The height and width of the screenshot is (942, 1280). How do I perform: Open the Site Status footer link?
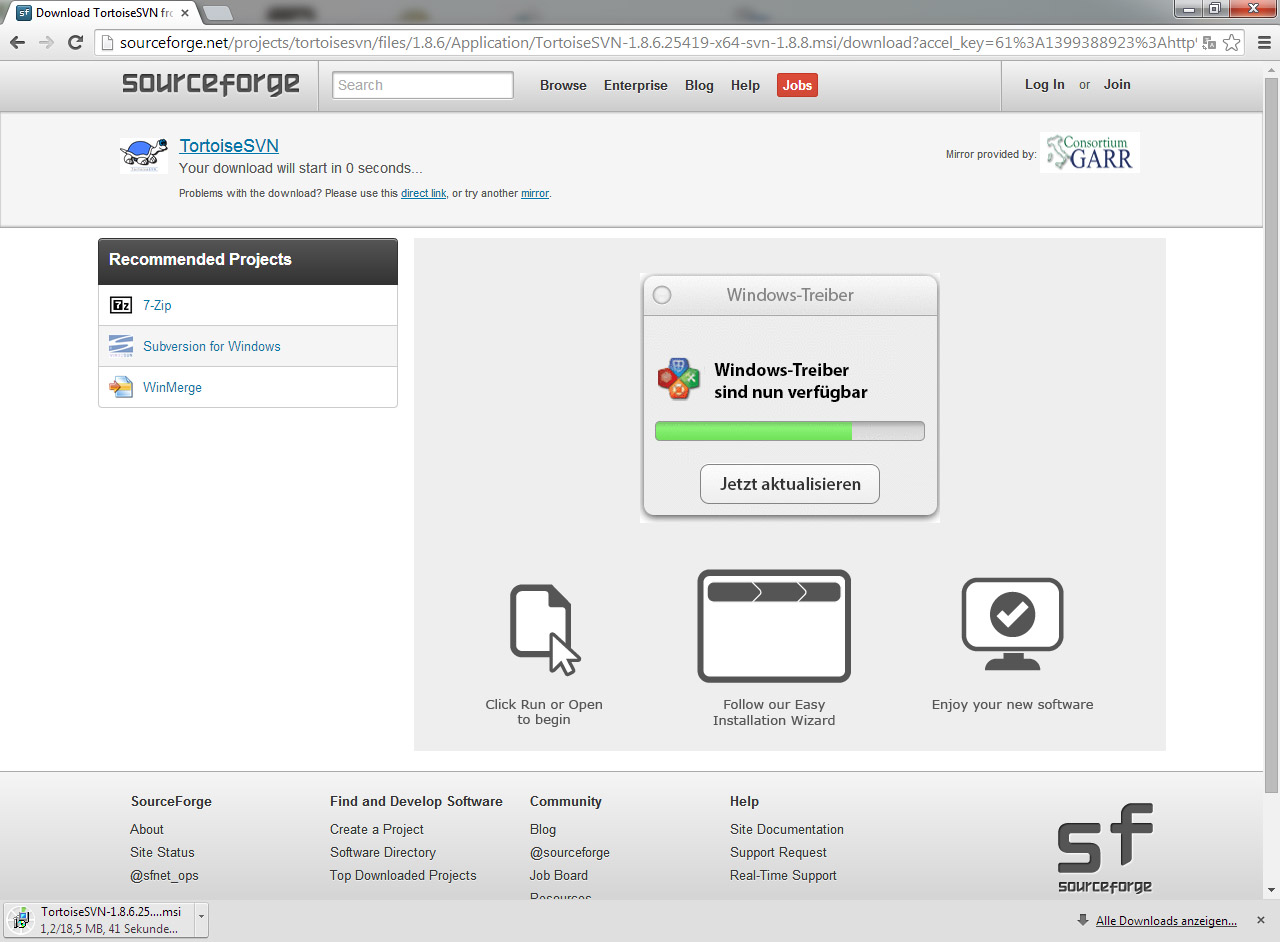[162, 852]
